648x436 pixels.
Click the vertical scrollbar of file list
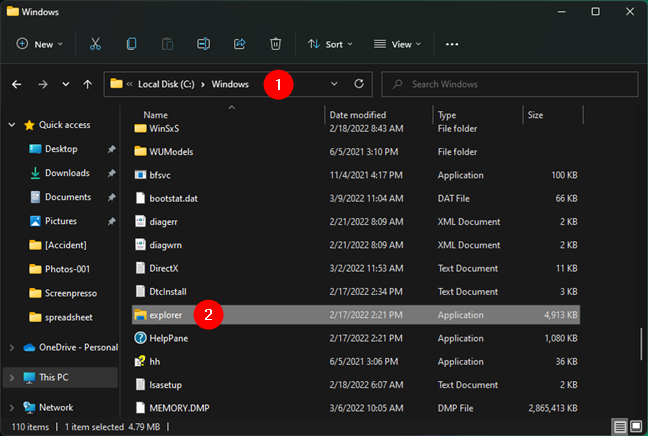[641, 344]
